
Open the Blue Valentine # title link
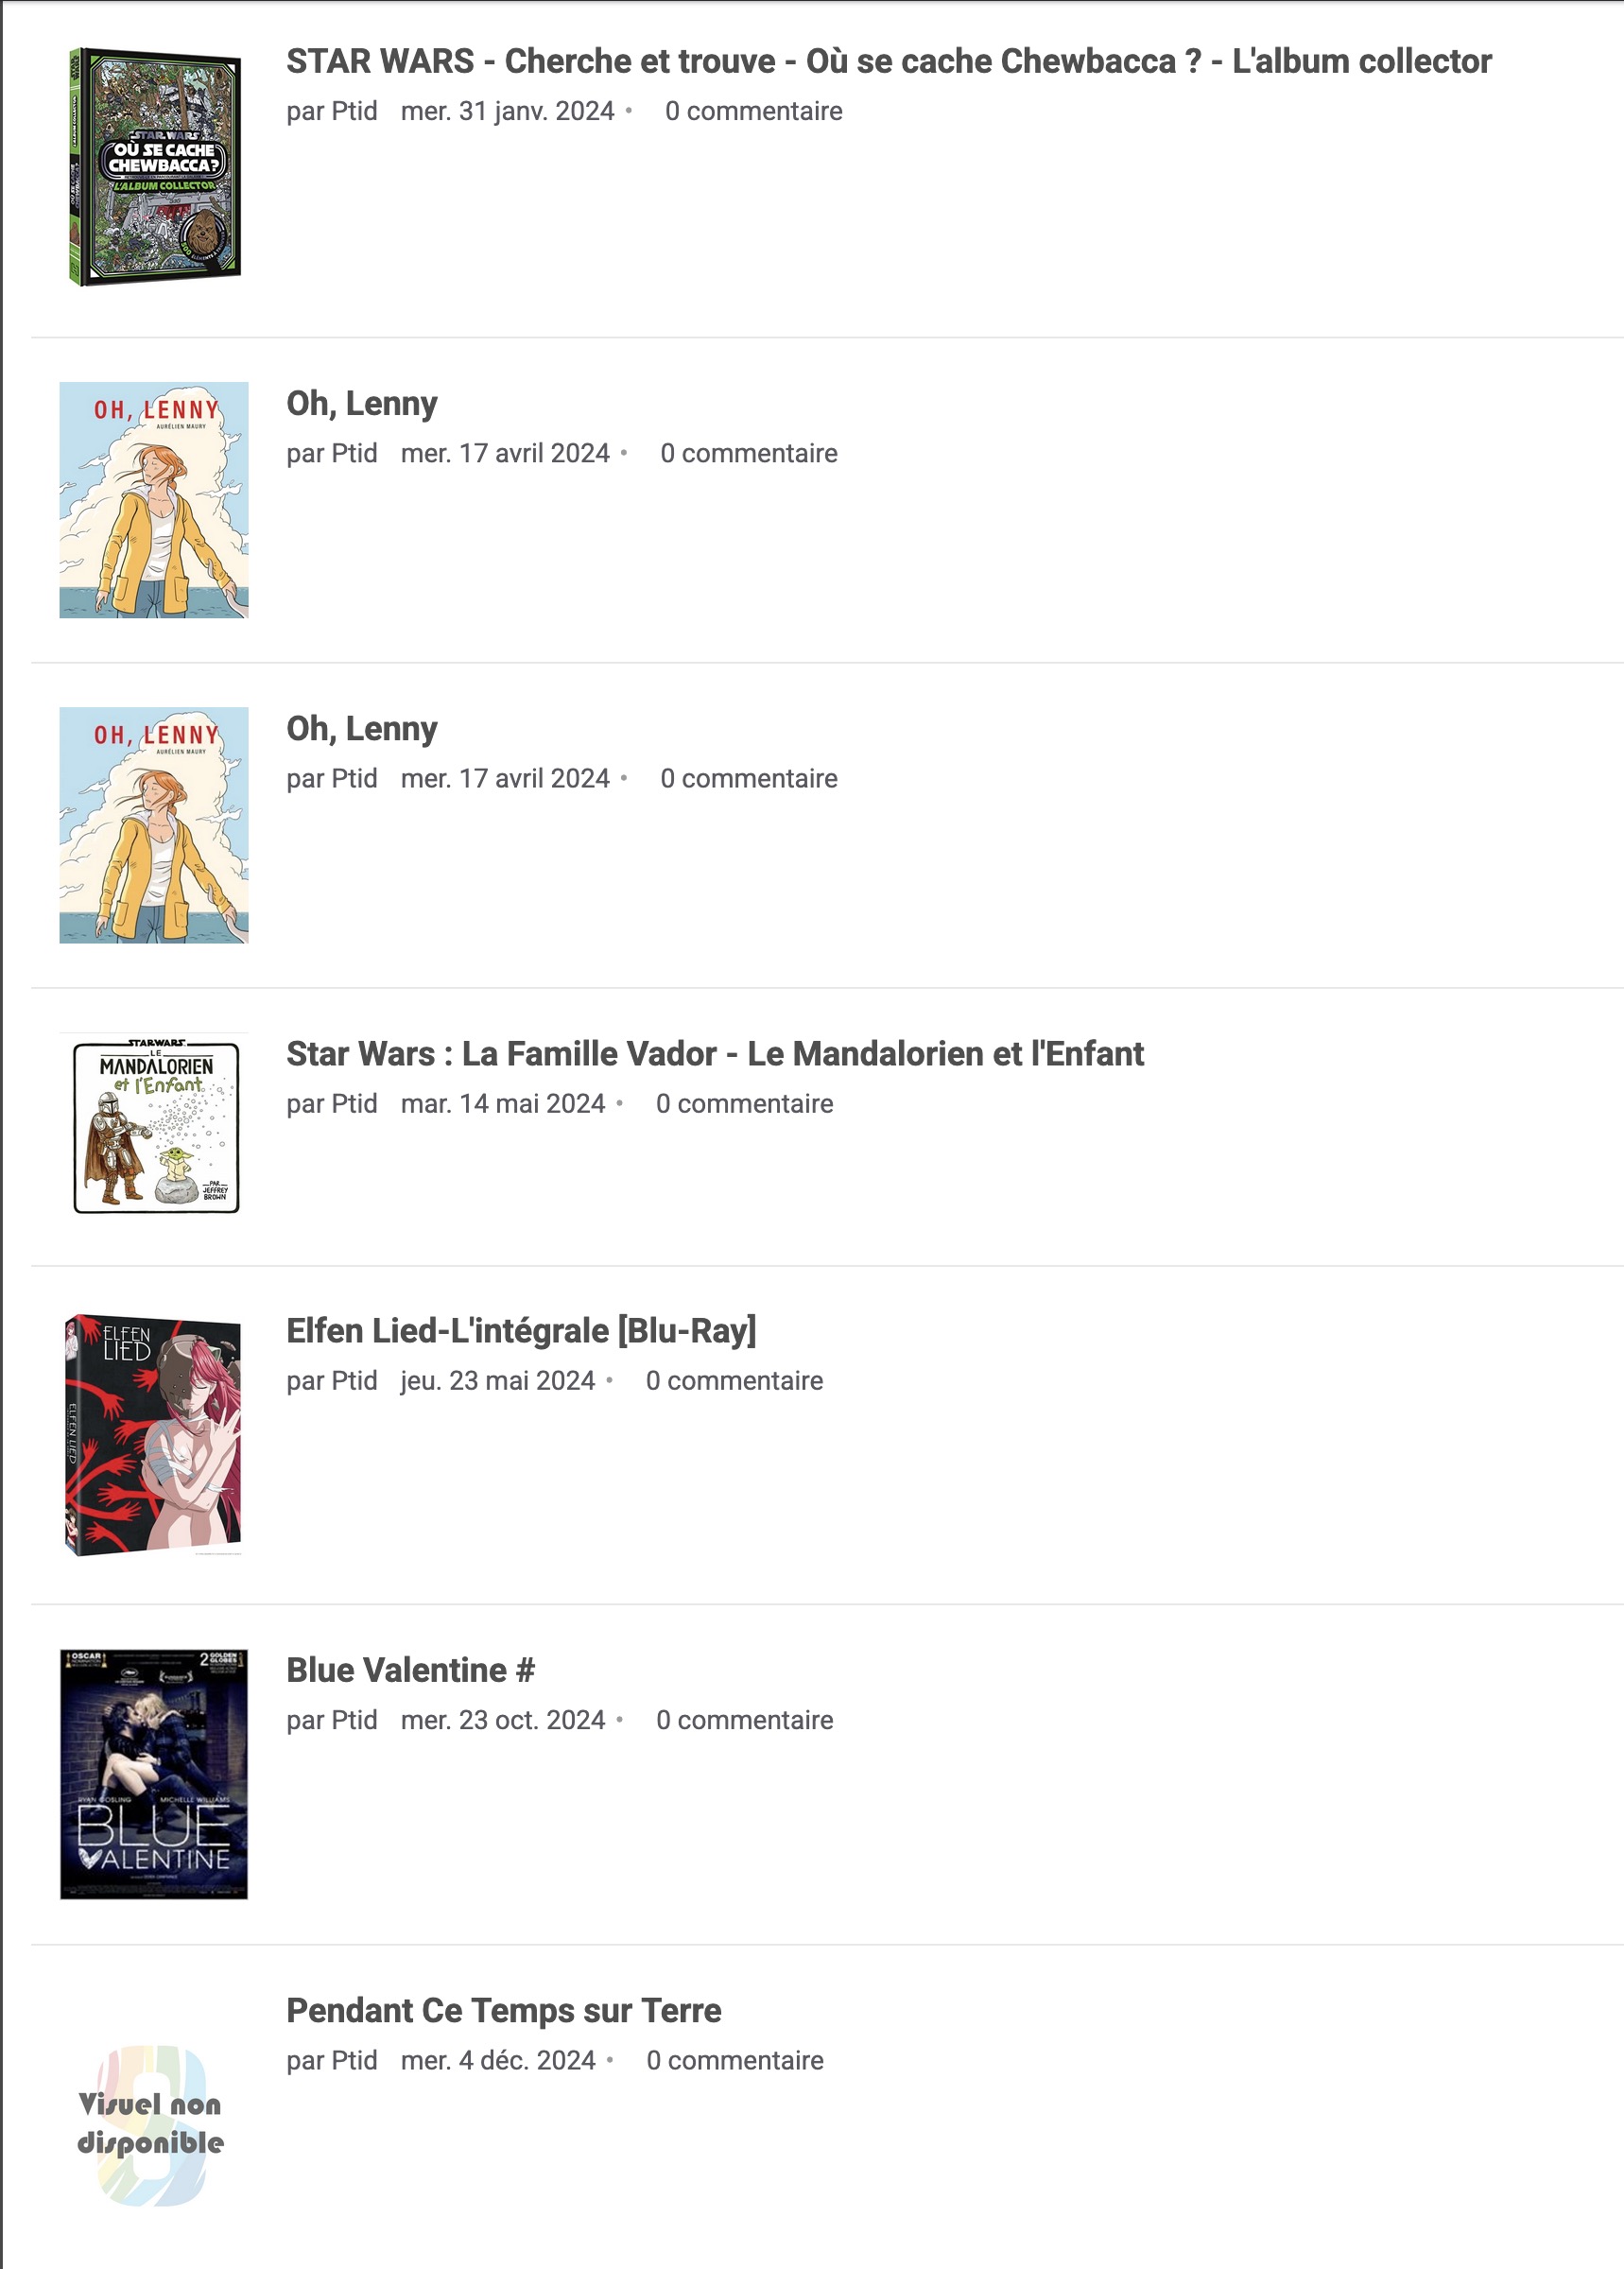pyautogui.click(x=411, y=1670)
